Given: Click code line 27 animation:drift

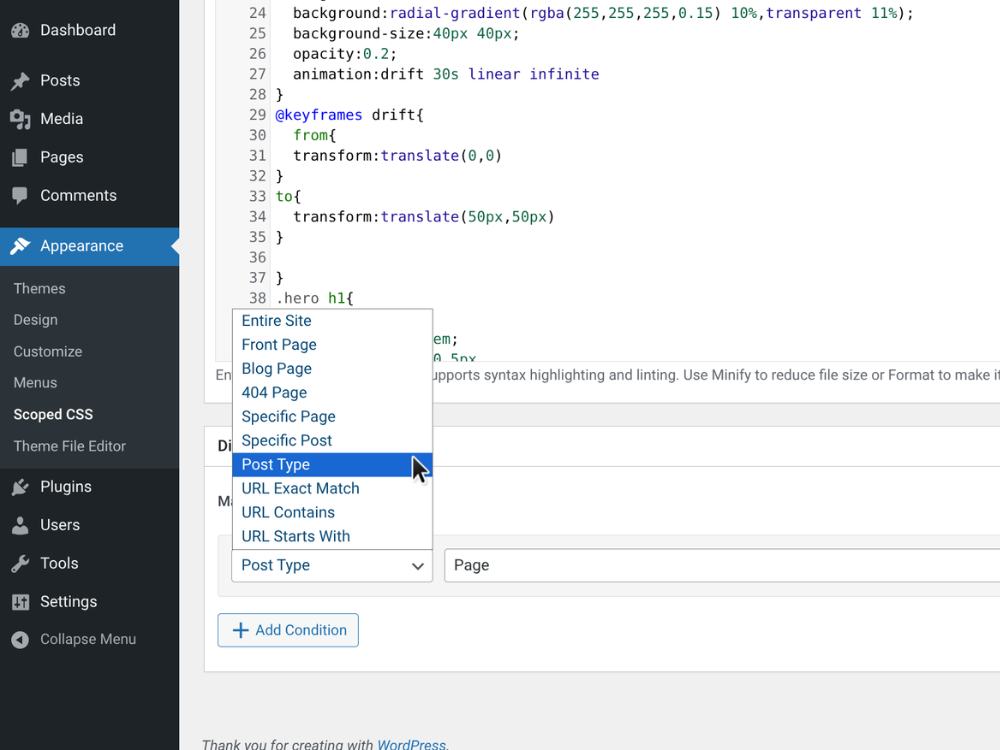Looking at the screenshot, I should (446, 74).
